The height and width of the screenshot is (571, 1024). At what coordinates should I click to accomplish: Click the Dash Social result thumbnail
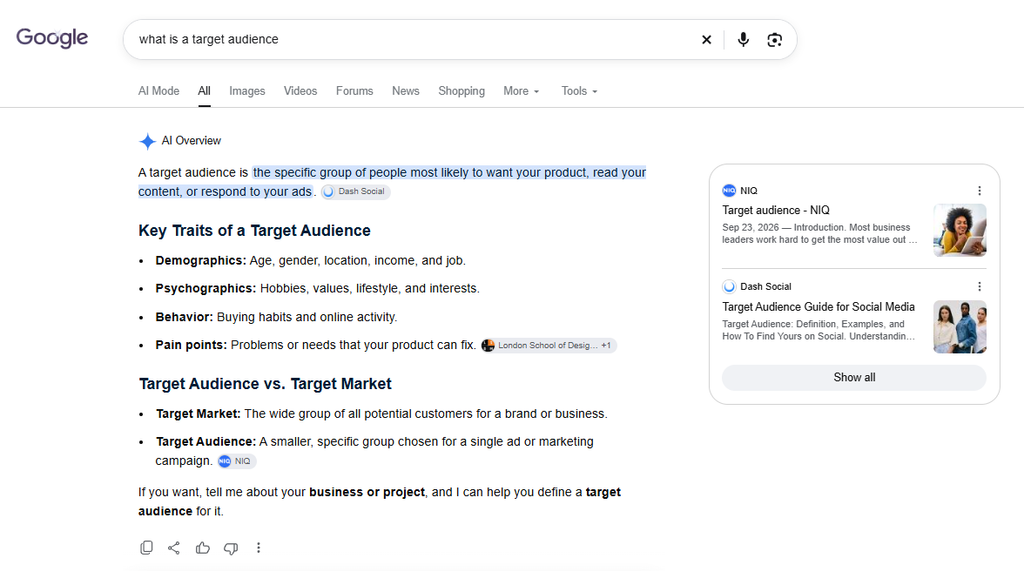click(959, 327)
